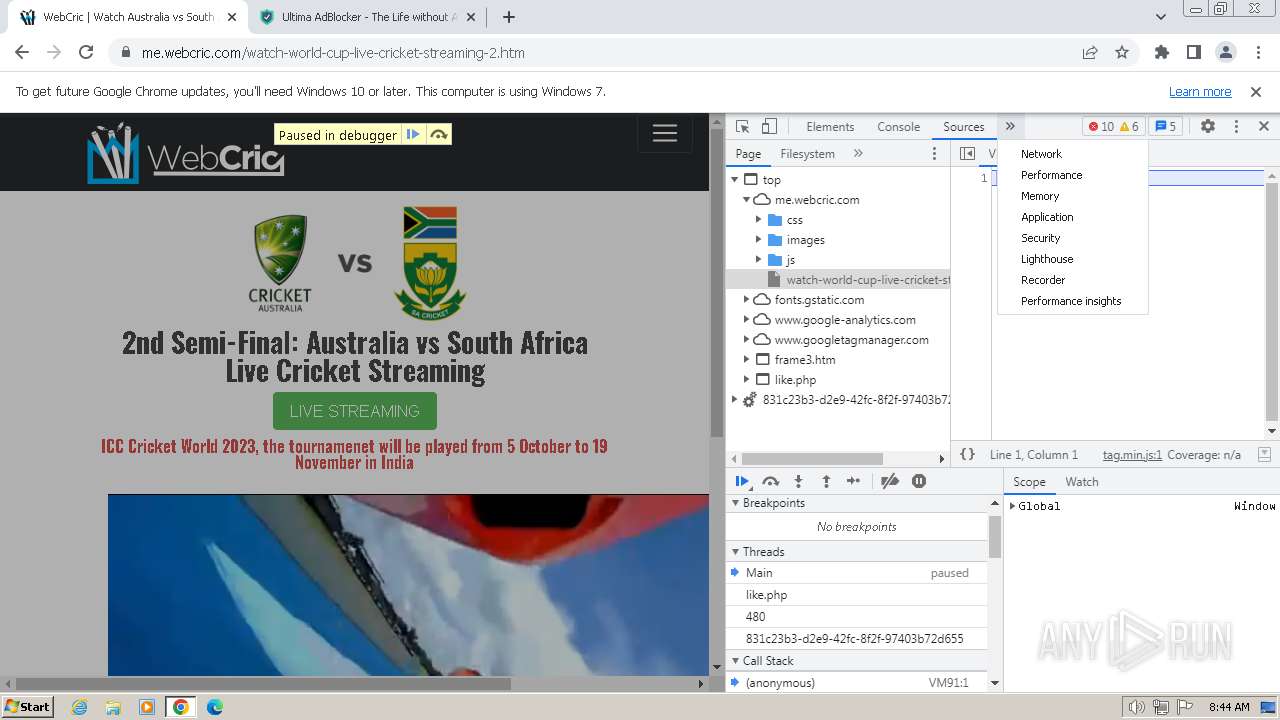Switch to the Elements tab

[x=830, y=127]
